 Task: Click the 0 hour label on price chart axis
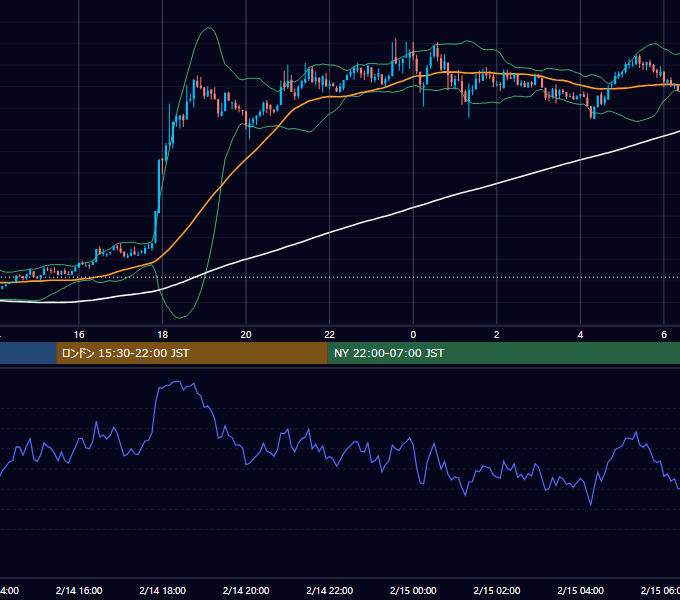point(413,335)
